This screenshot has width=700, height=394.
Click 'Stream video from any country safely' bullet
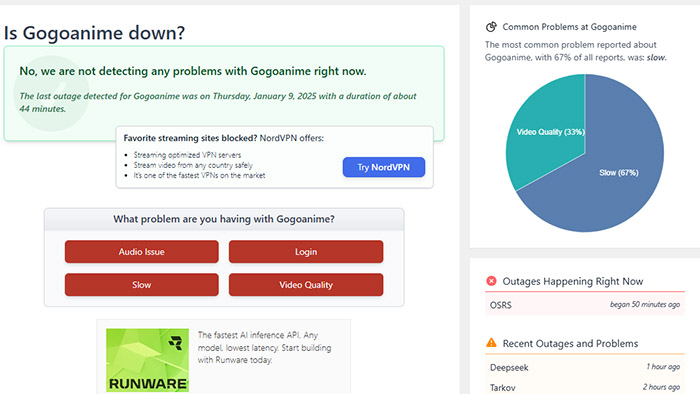coord(193,165)
